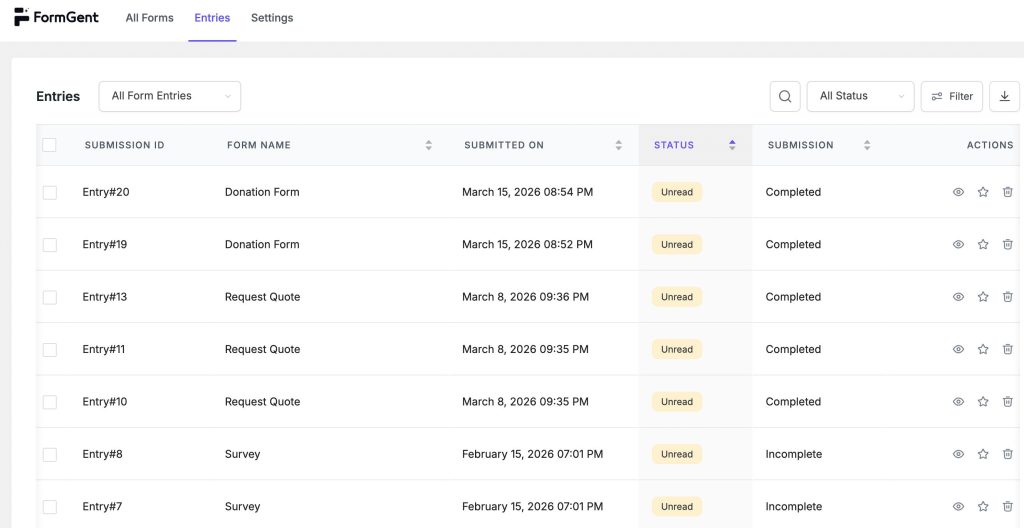The image size is (1024, 528).
Task: Click the download export icon
Action: (1004, 96)
